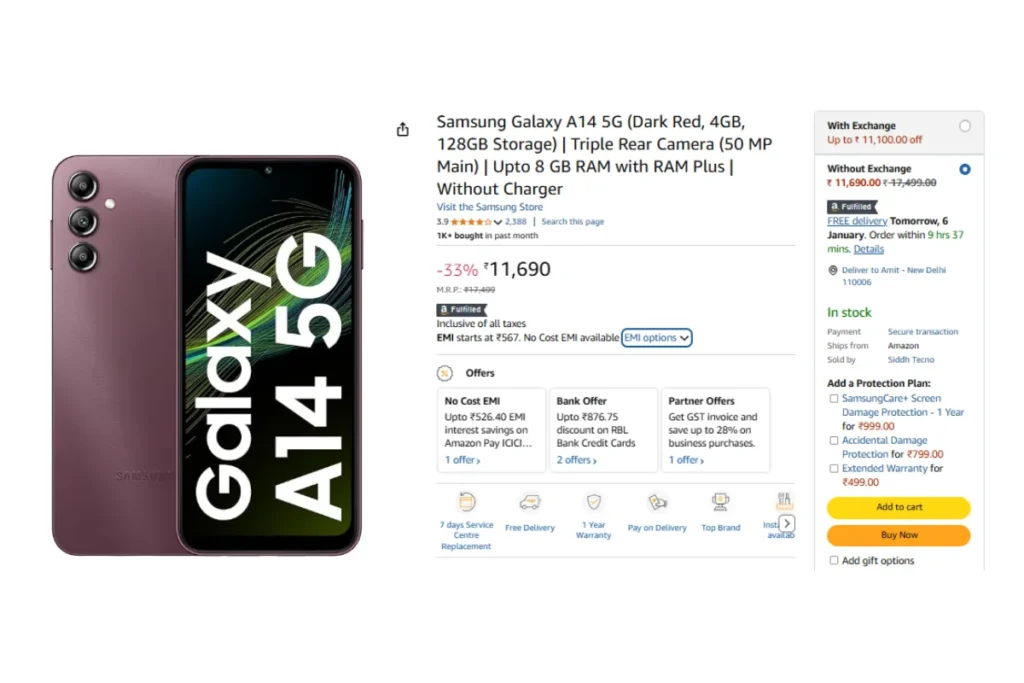This screenshot has width=1024, height=683.
Task: Show next feature icons with arrow
Action: click(x=787, y=524)
